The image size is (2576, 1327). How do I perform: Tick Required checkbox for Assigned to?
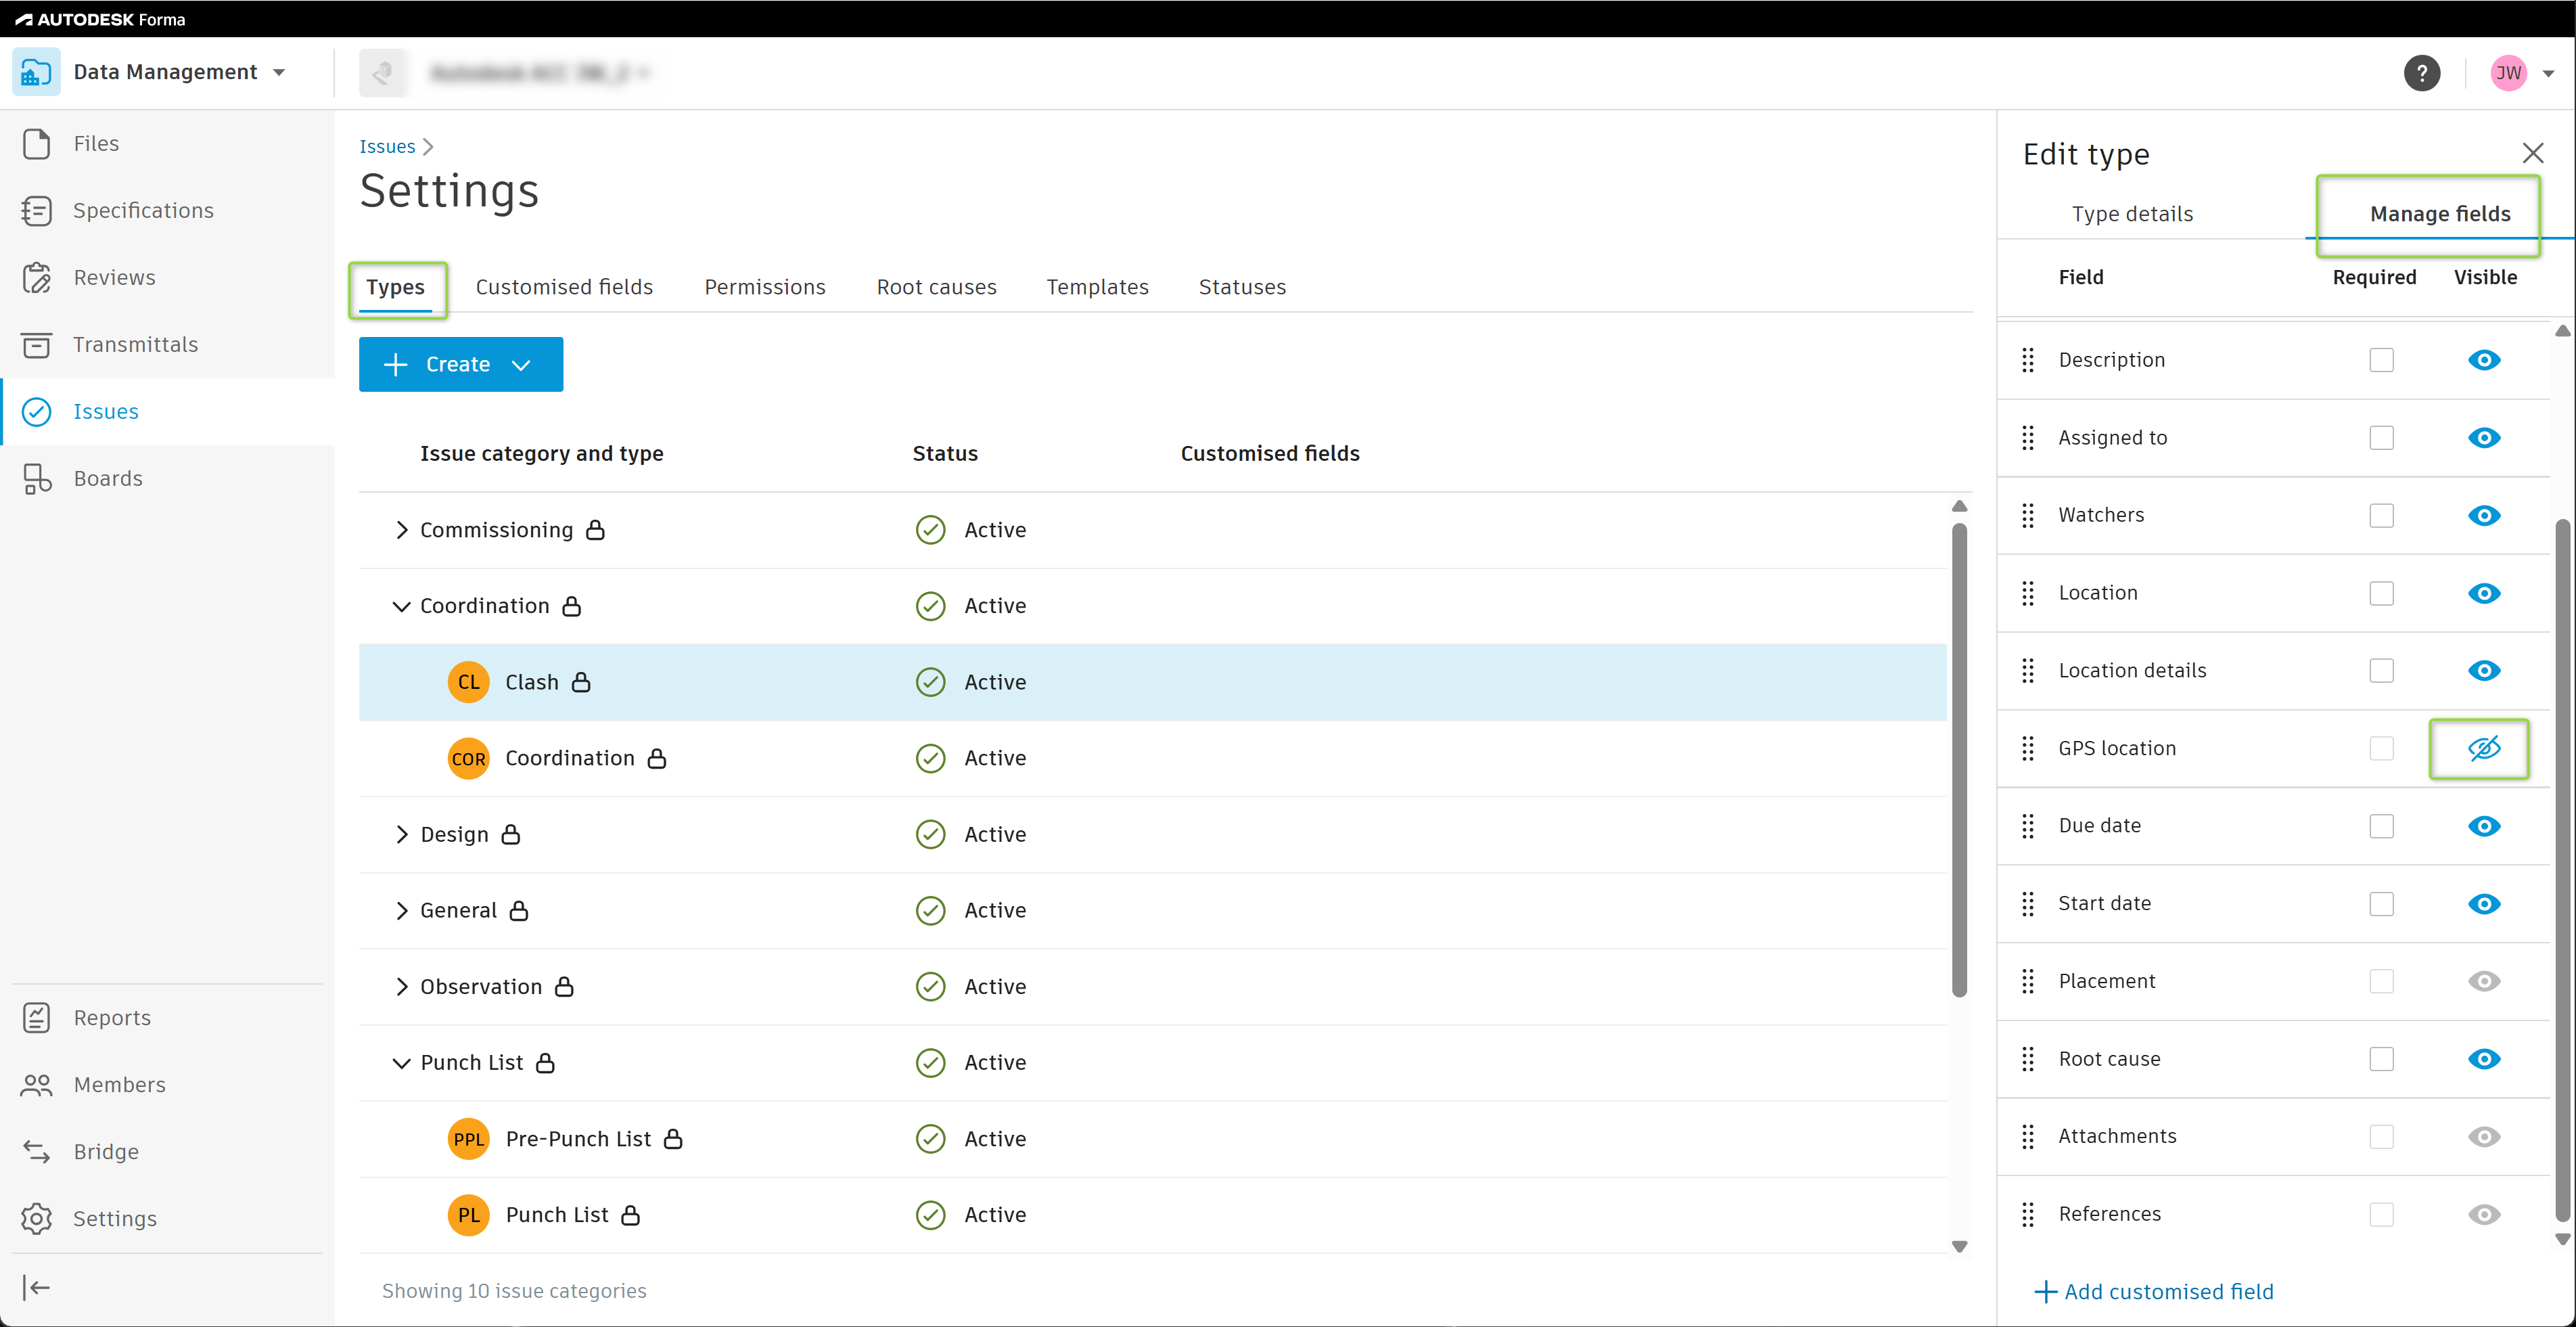(x=2381, y=438)
